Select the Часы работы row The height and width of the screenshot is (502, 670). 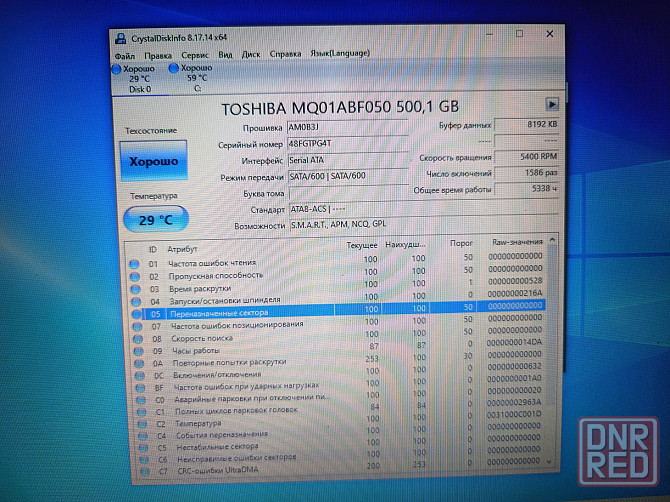[340, 348]
